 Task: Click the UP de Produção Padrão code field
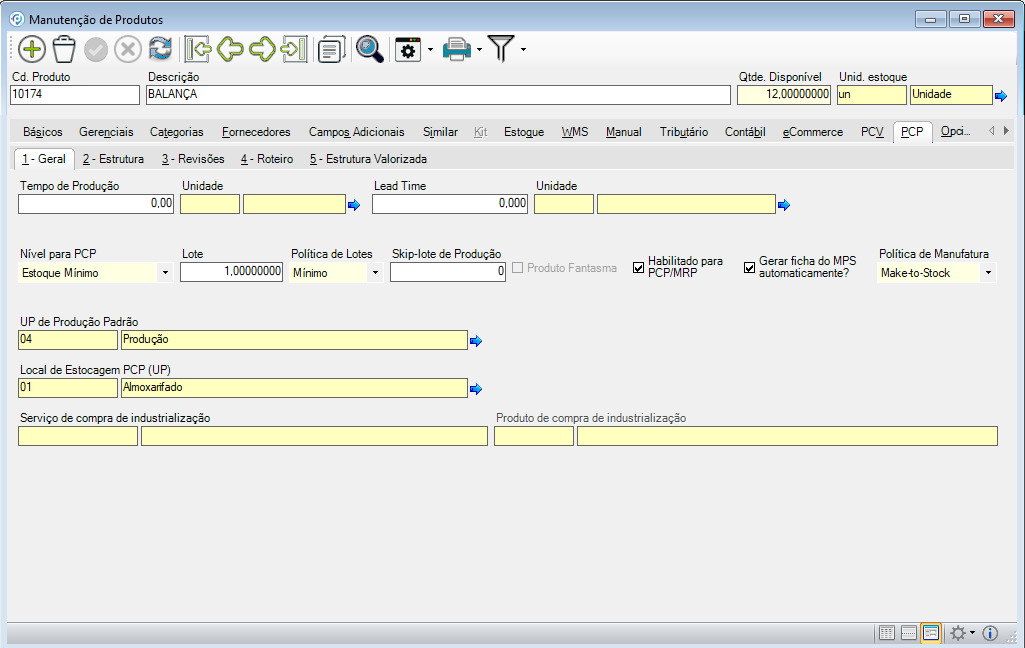click(68, 340)
